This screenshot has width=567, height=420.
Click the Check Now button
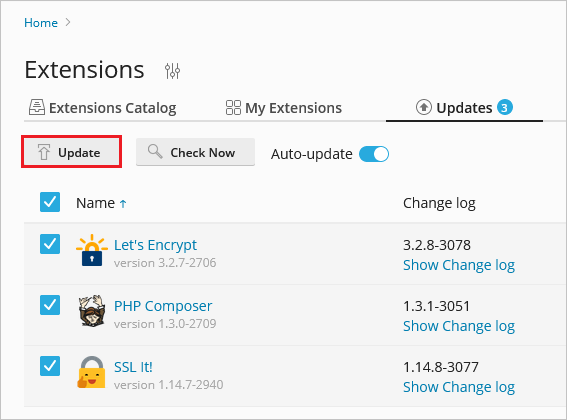pos(195,152)
